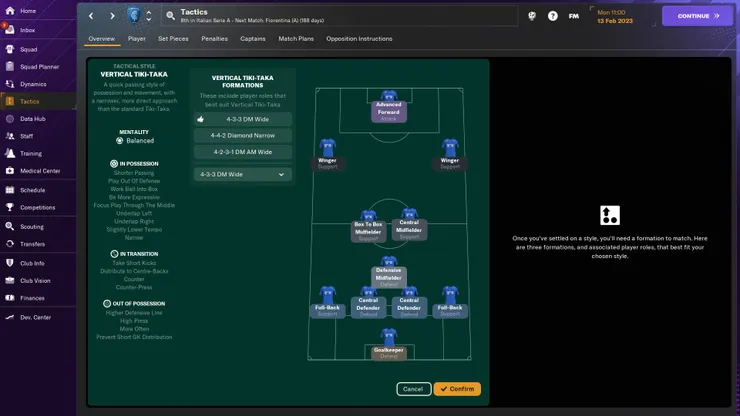This screenshot has height=416, width=740.
Task: Open the Finances icon
Action: [10, 298]
